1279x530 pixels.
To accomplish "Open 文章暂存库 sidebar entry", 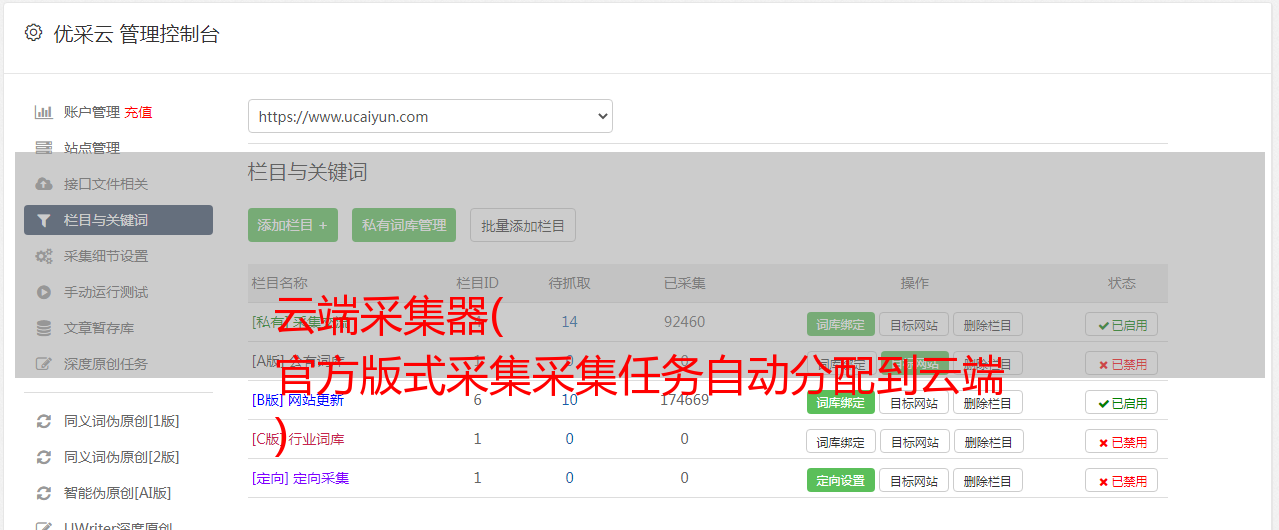I will coord(99,328).
